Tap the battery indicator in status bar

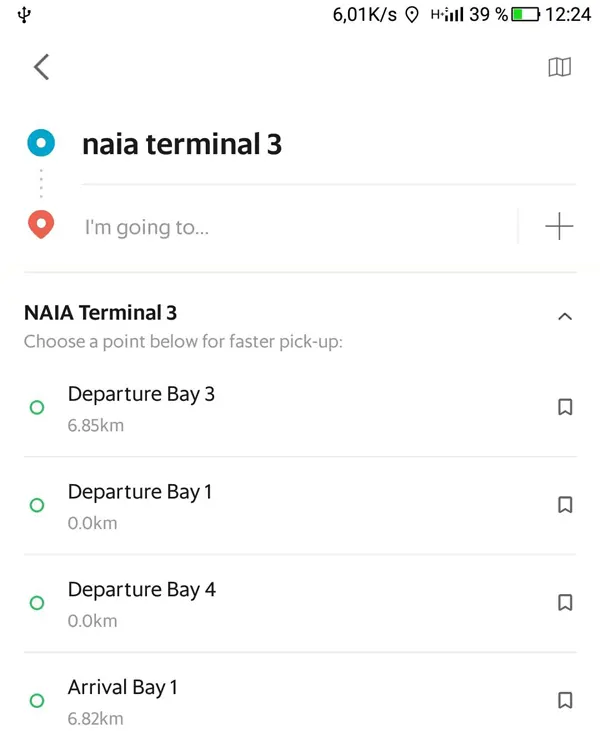525,14
